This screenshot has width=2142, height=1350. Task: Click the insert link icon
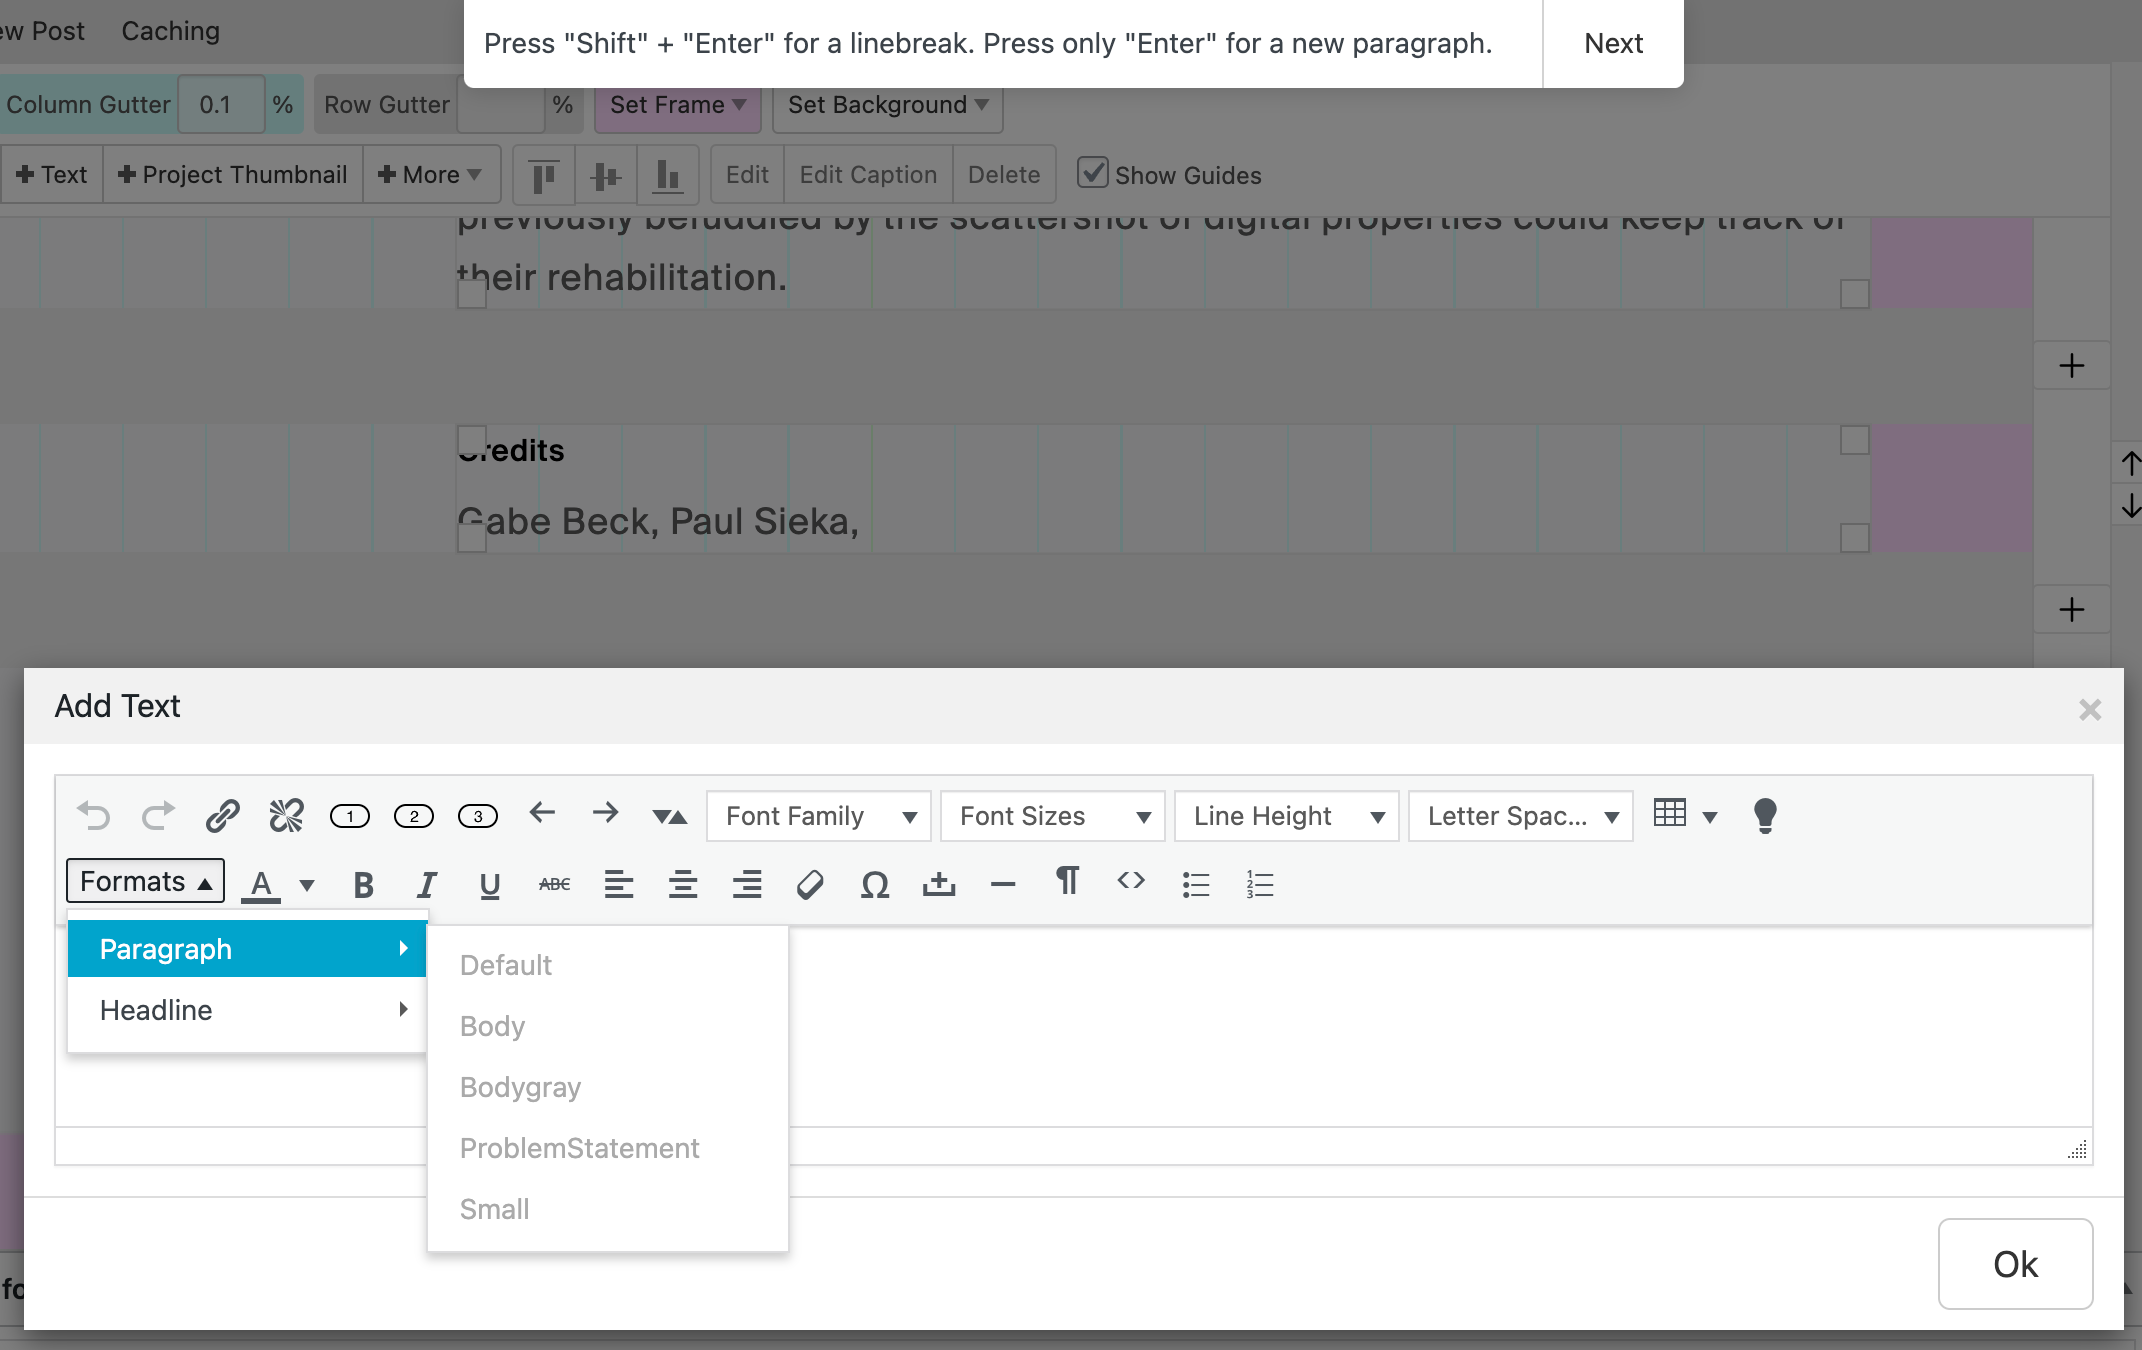[222, 816]
